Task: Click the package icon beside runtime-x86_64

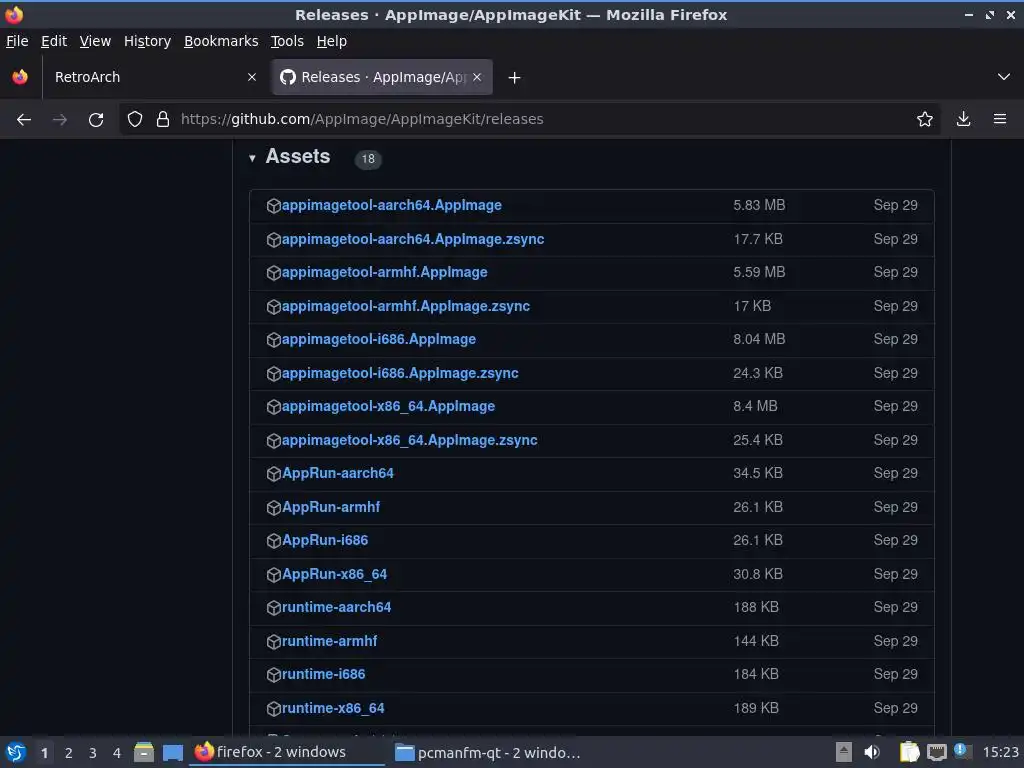Action: click(x=274, y=709)
